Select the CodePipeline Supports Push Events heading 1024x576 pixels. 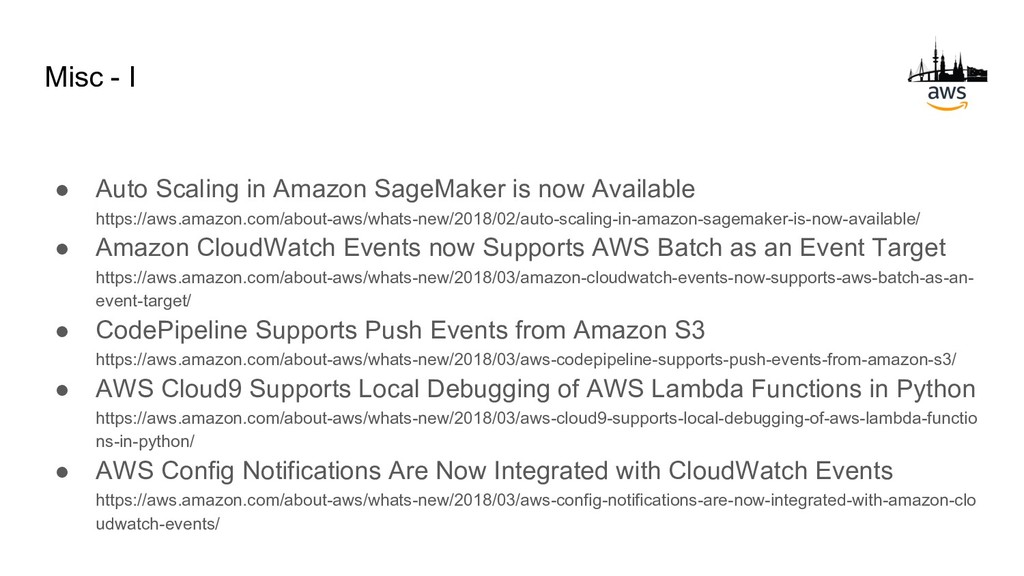[x=400, y=330]
